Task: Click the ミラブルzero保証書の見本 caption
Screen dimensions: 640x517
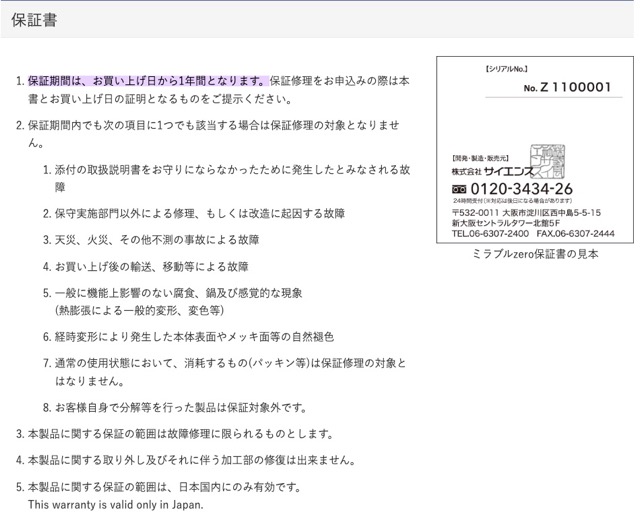Action: tap(534, 254)
